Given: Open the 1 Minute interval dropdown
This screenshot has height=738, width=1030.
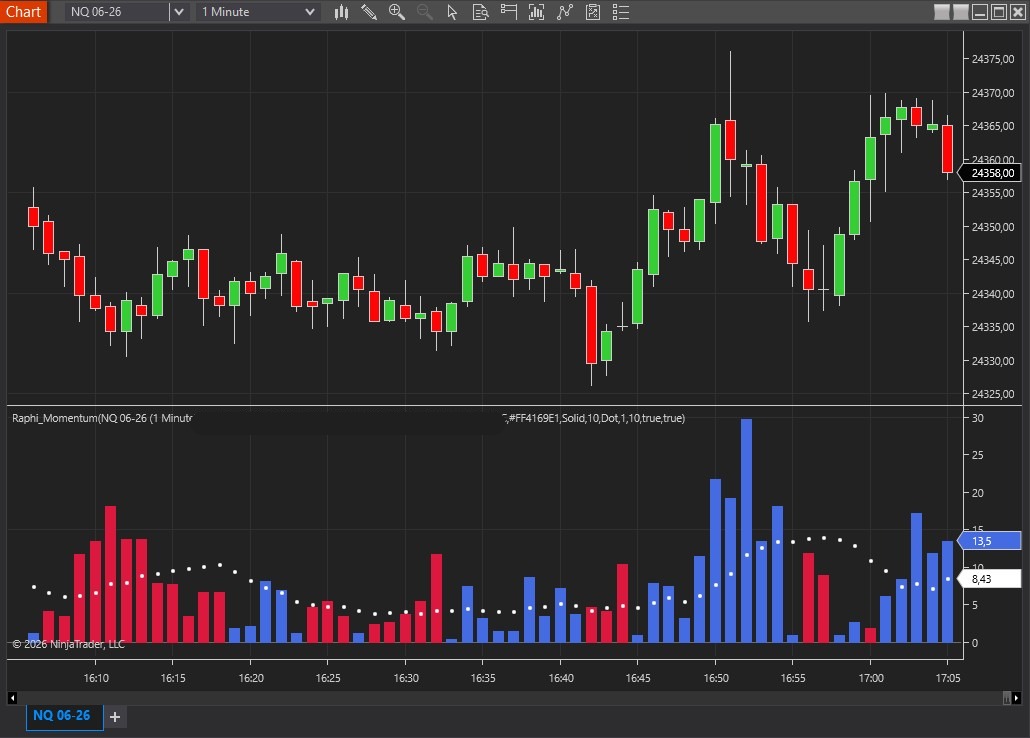Looking at the screenshot, I should click(x=258, y=12).
